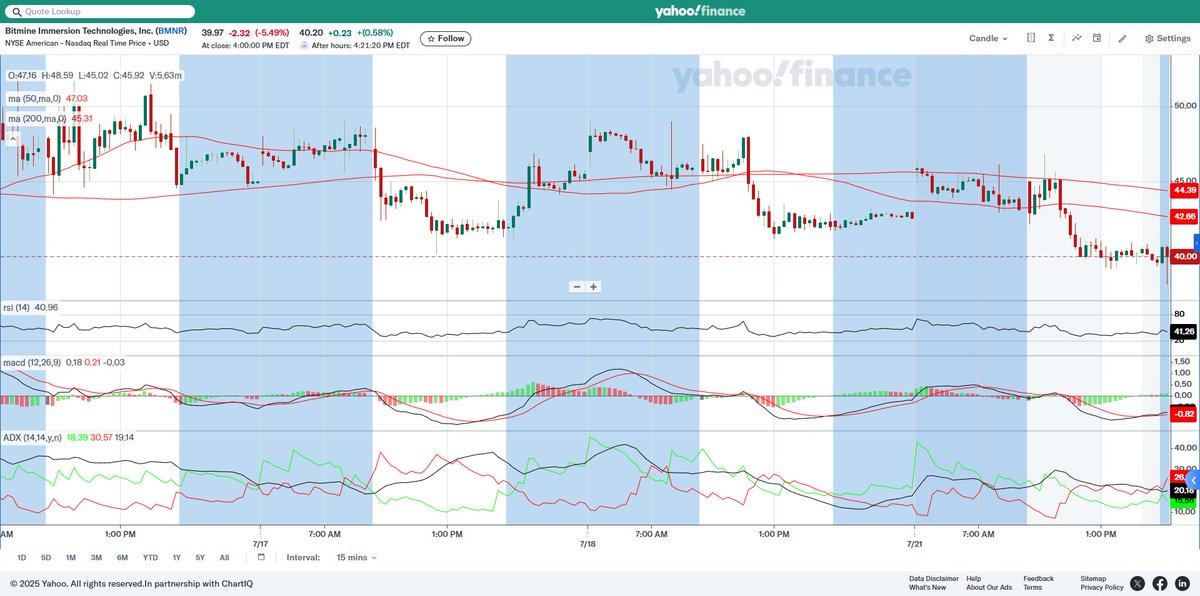The height and width of the screenshot is (596, 1200).
Task: Select the 5D range
Action: click(x=46, y=557)
